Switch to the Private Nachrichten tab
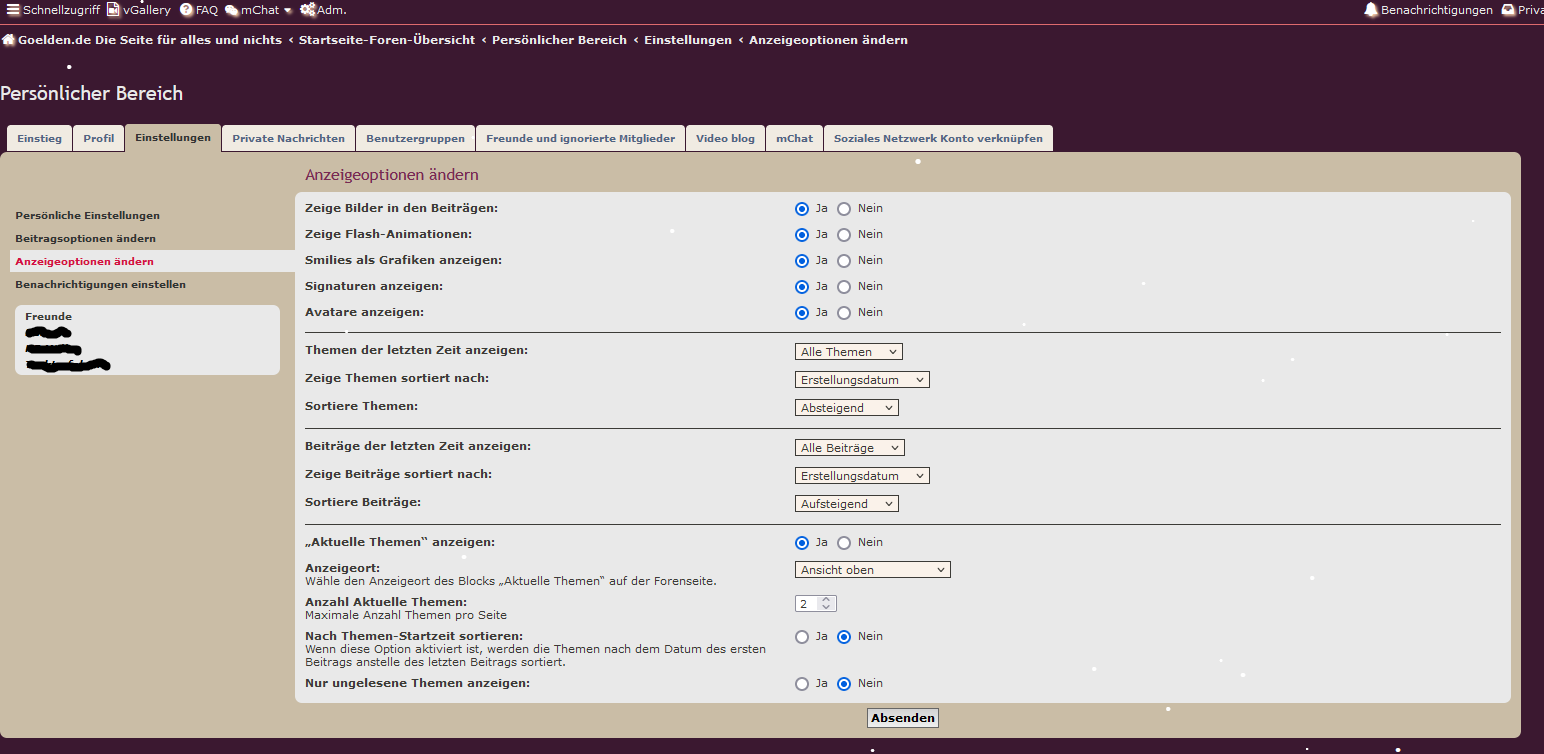 pos(288,139)
